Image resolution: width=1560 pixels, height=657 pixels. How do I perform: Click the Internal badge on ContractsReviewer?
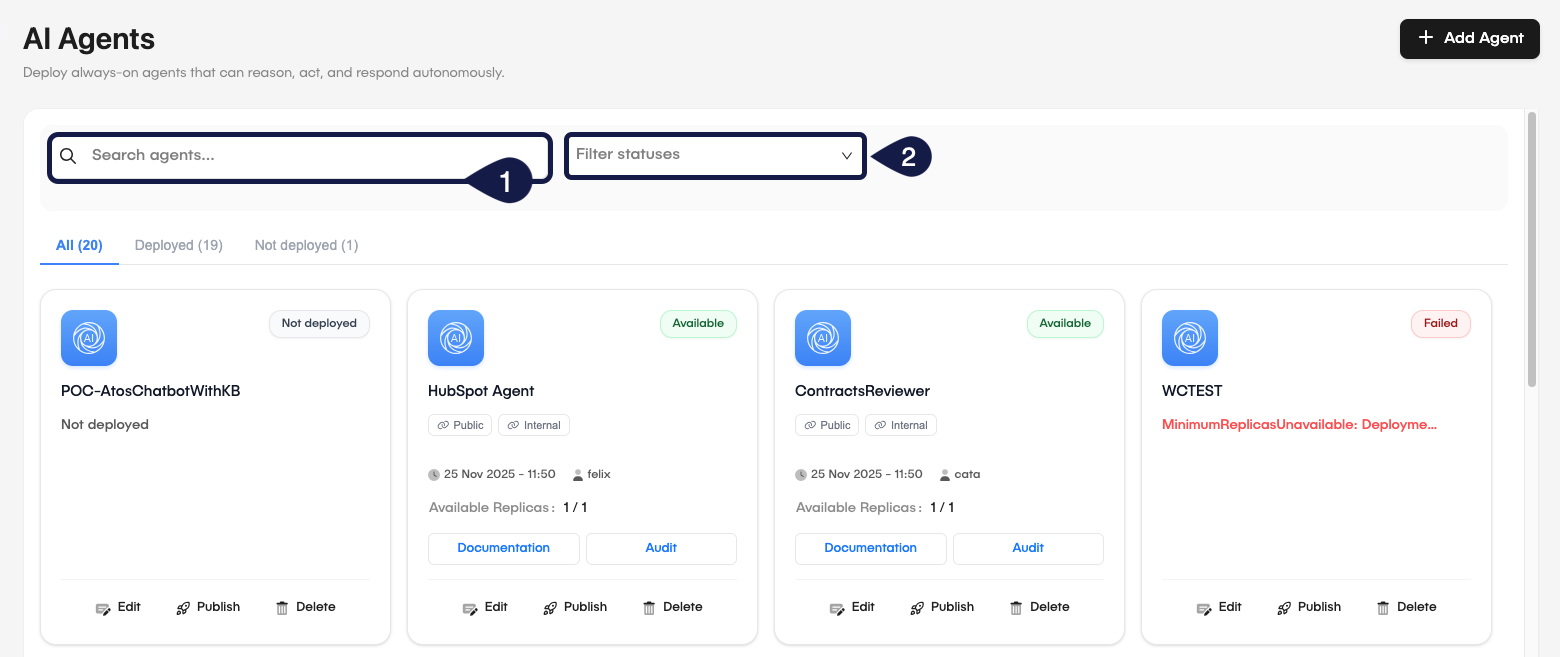900,424
